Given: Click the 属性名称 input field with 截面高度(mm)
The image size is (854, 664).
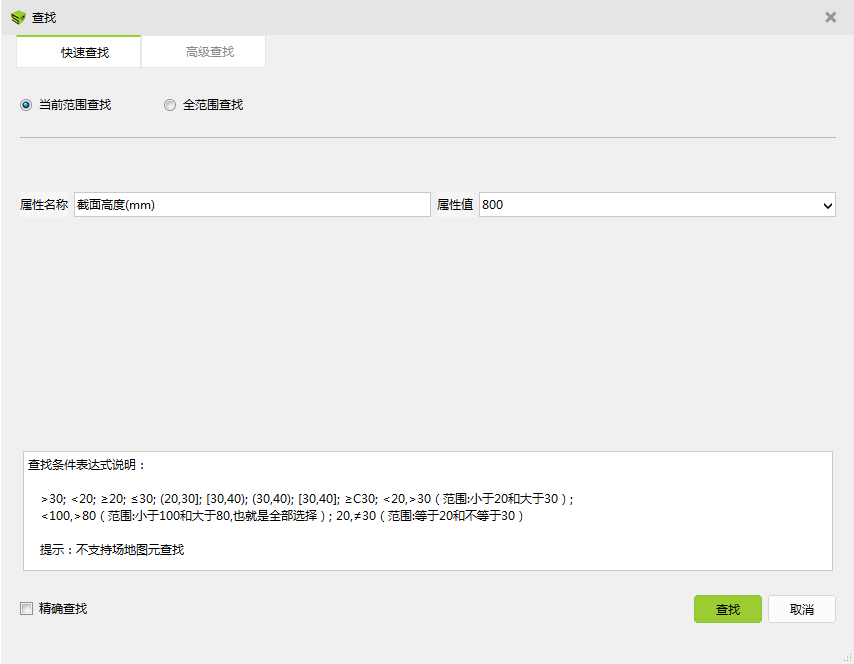Looking at the screenshot, I should [x=252, y=205].
